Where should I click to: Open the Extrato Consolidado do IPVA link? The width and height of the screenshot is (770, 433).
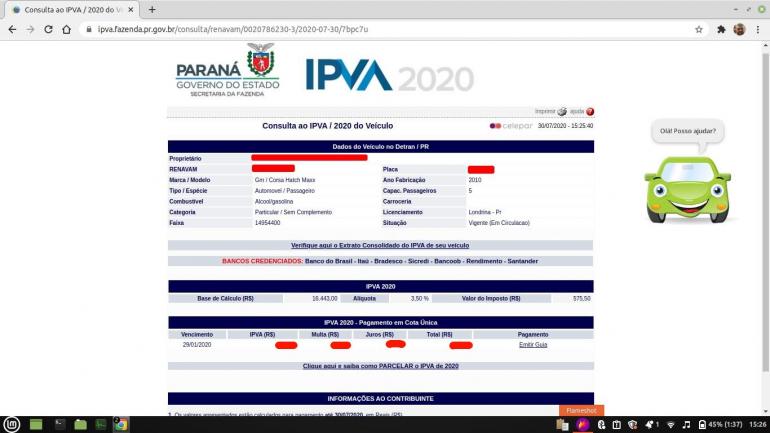click(380, 245)
